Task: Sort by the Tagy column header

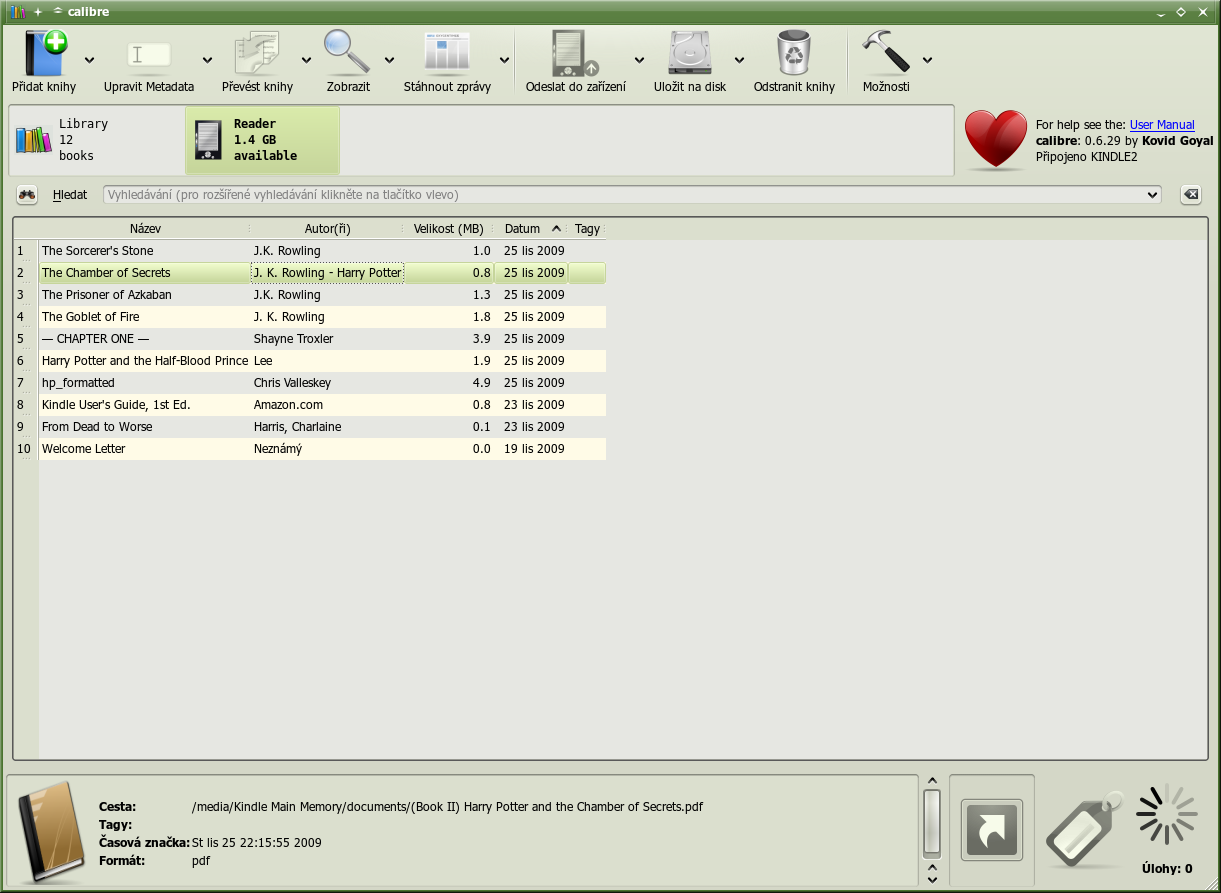Action: pyautogui.click(x=587, y=229)
